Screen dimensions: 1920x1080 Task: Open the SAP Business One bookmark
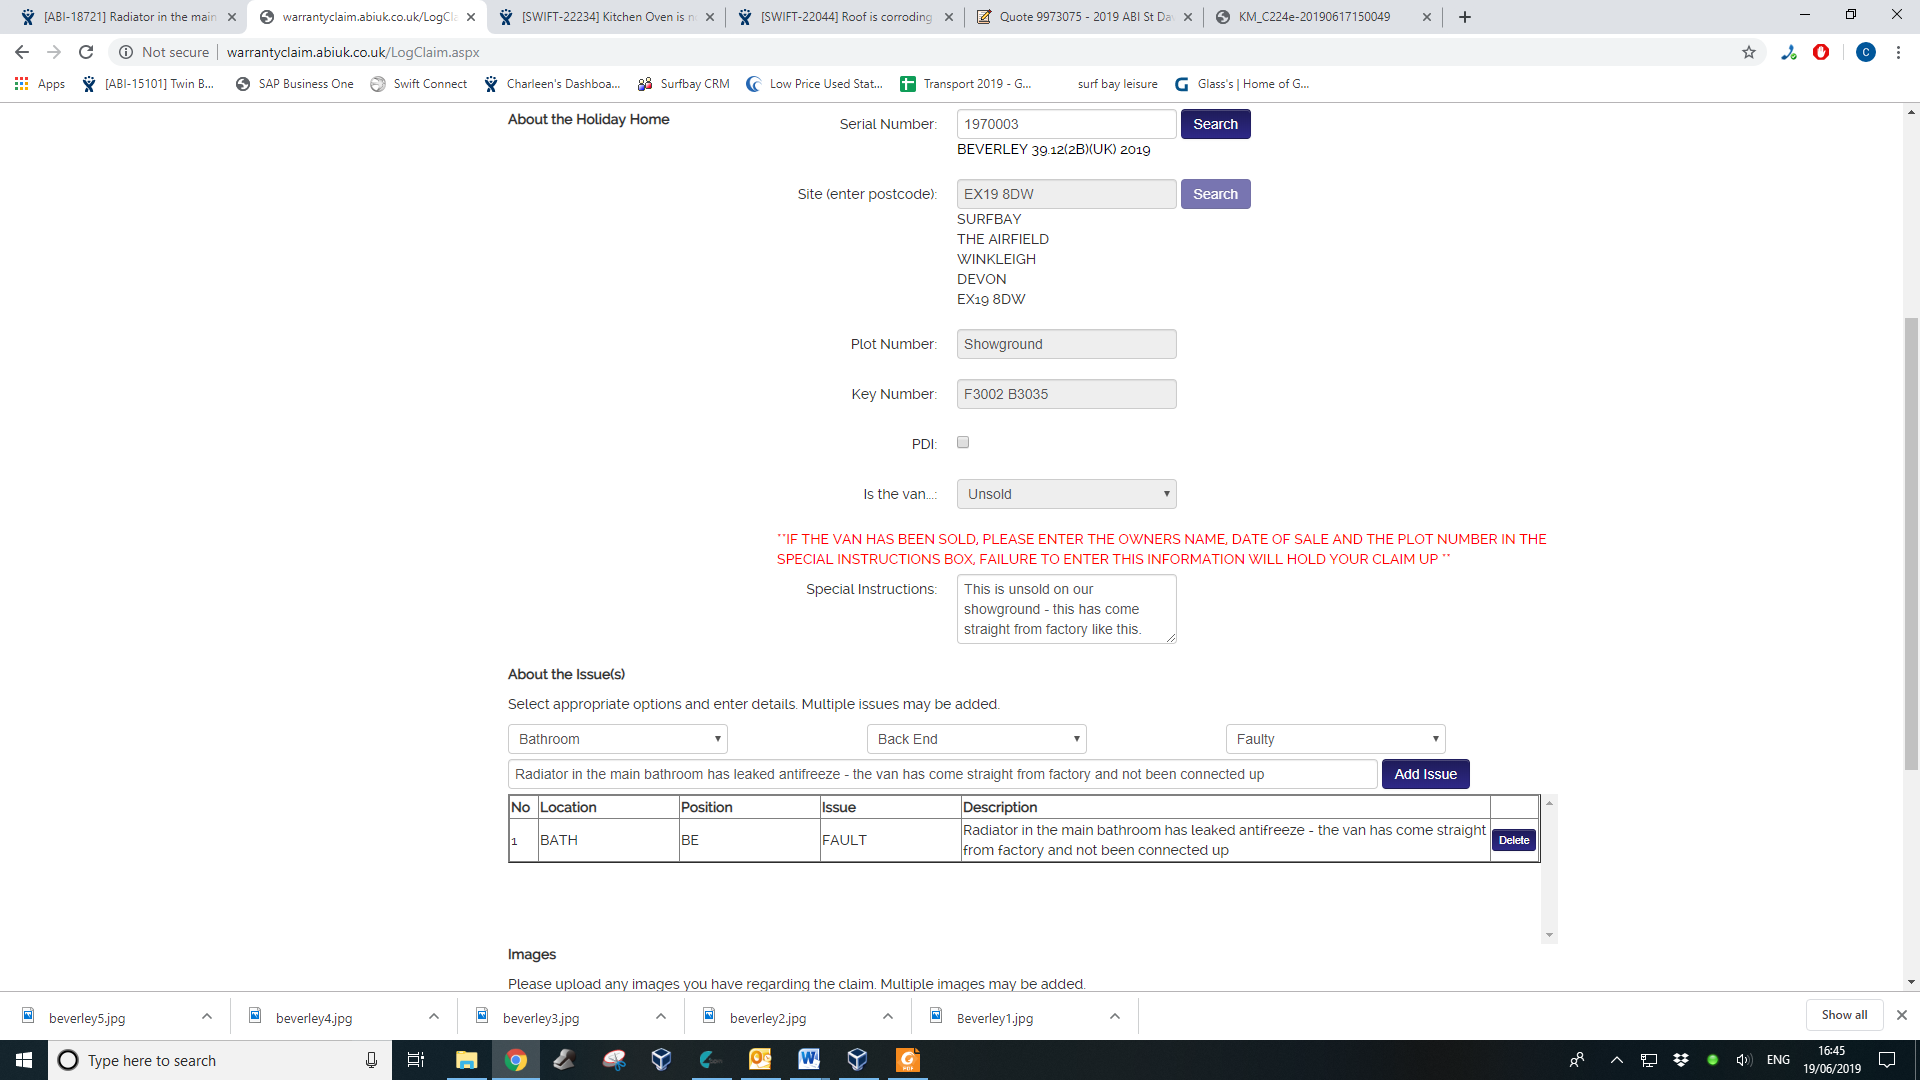pyautogui.click(x=295, y=84)
